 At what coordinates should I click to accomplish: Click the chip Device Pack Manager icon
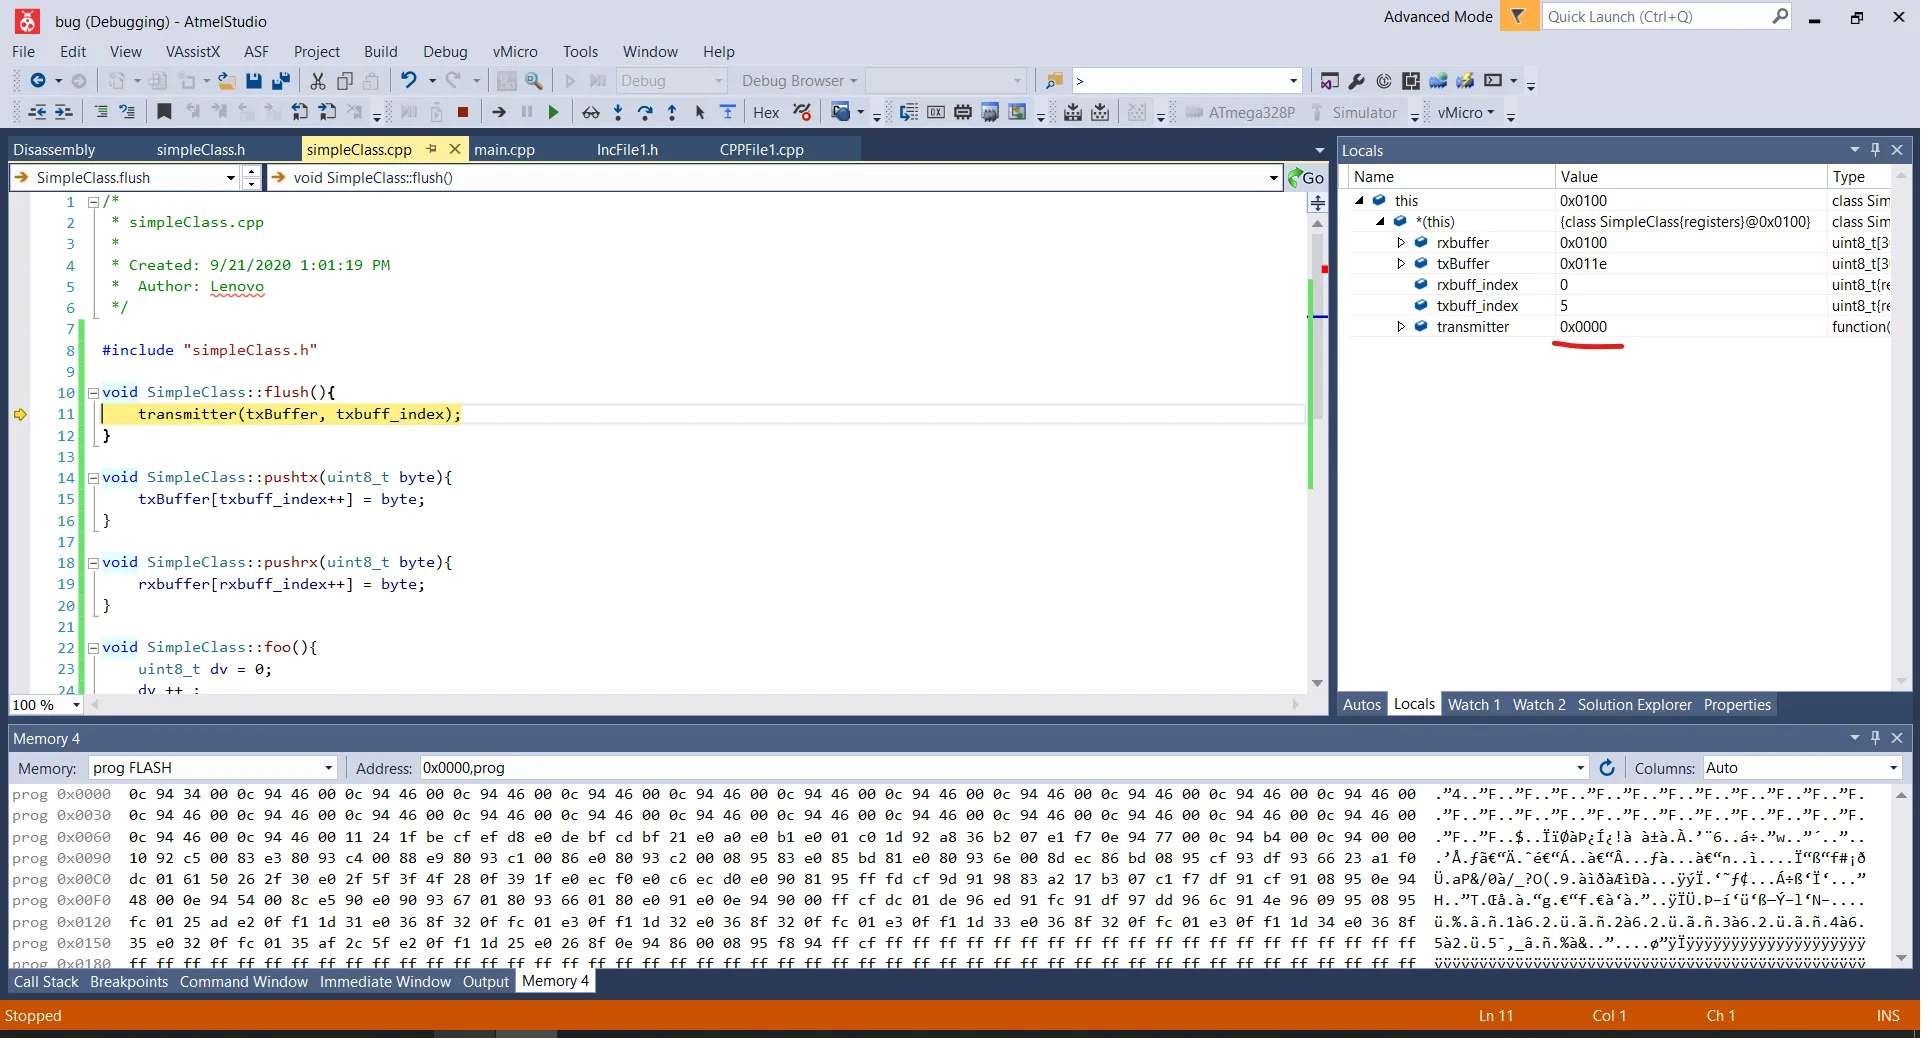1411,81
